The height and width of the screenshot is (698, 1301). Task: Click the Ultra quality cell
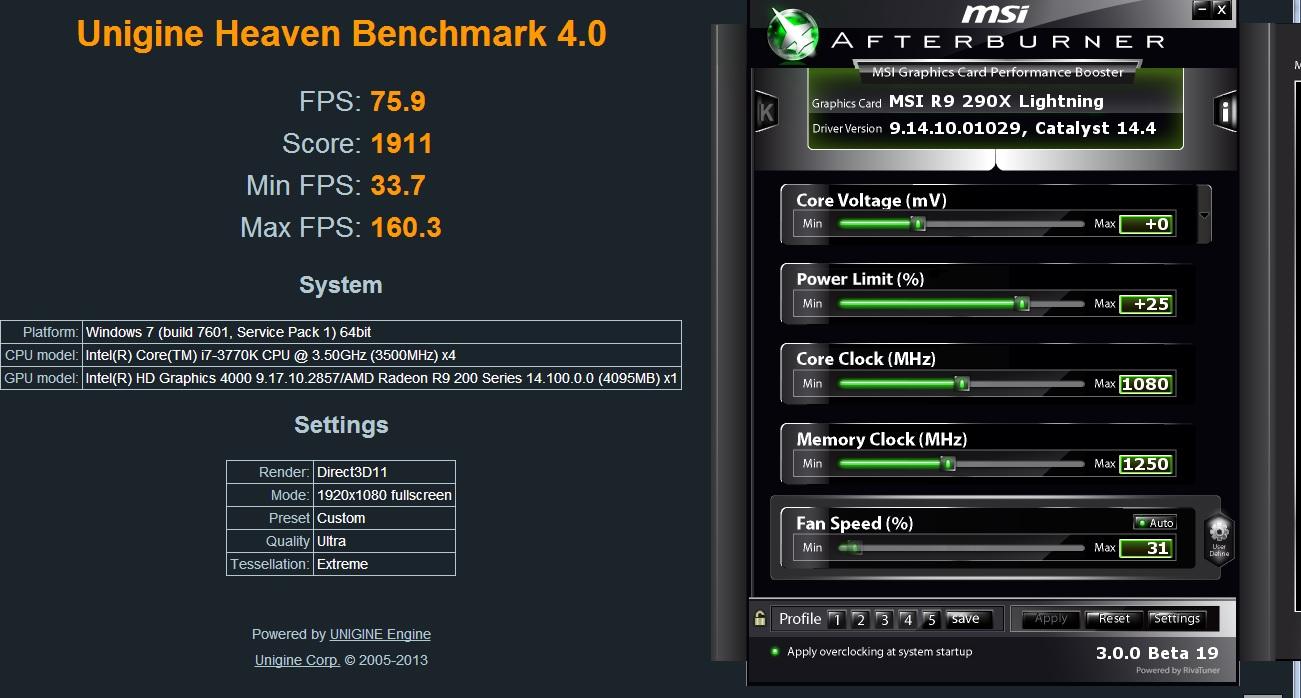pos(385,541)
